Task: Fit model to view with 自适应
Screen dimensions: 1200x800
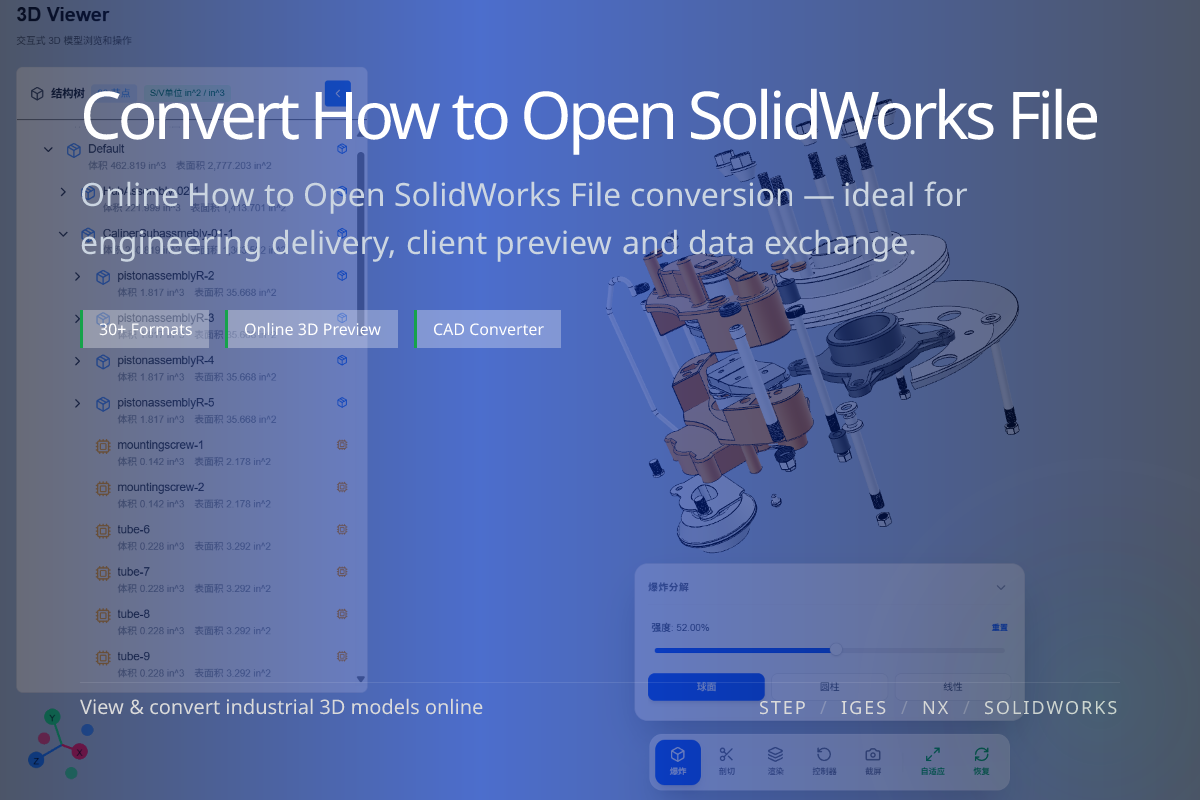Action: pos(932,761)
